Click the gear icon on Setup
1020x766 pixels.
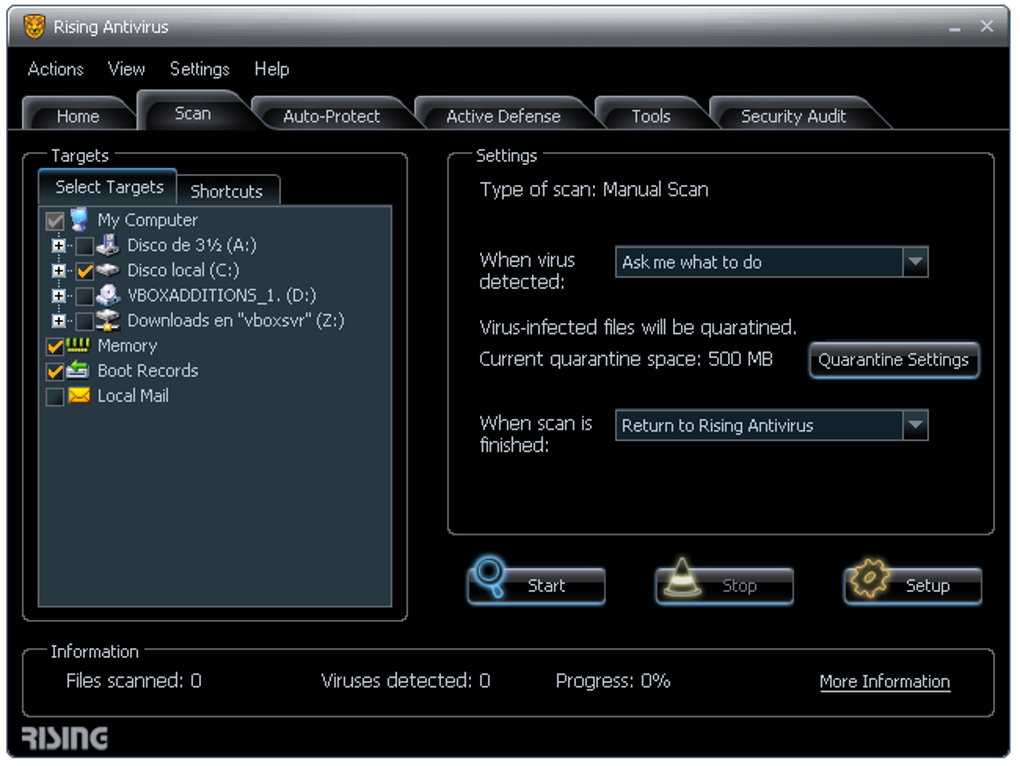[x=870, y=577]
